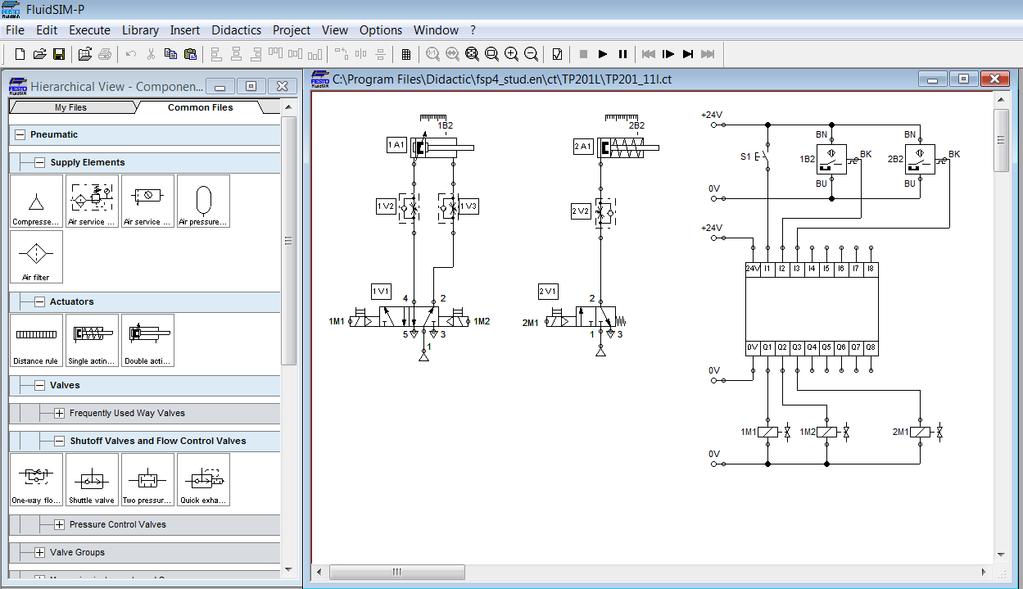Collapse Shutoff Valves and Flow Control Valves
This screenshot has width=1023, height=589.
pos(59,441)
